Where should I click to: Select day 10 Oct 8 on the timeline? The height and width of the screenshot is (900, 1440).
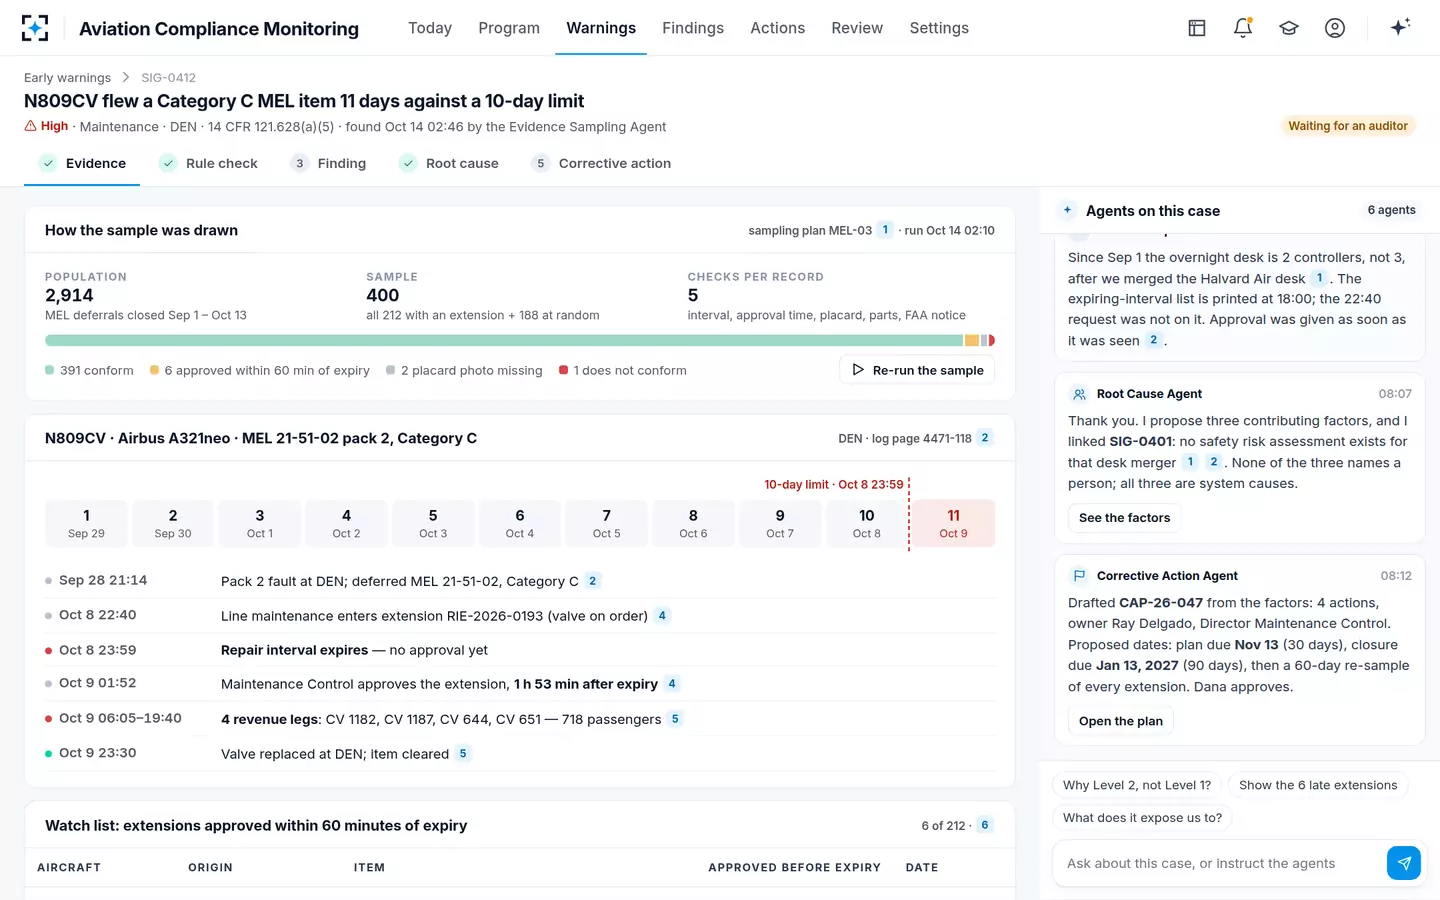[867, 523]
